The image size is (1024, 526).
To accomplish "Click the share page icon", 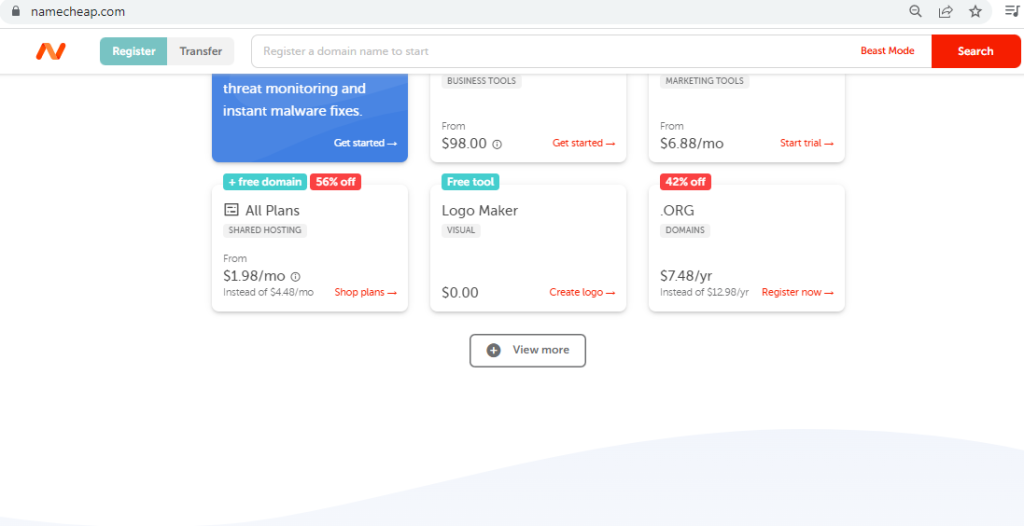I will click(945, 11).
